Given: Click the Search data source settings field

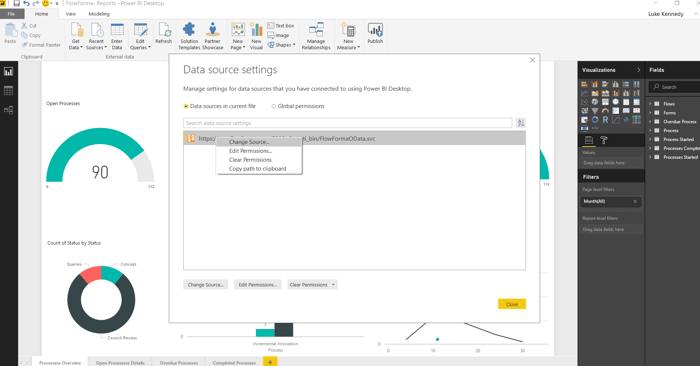Looking at the screenshot, I should pos(347,123).
